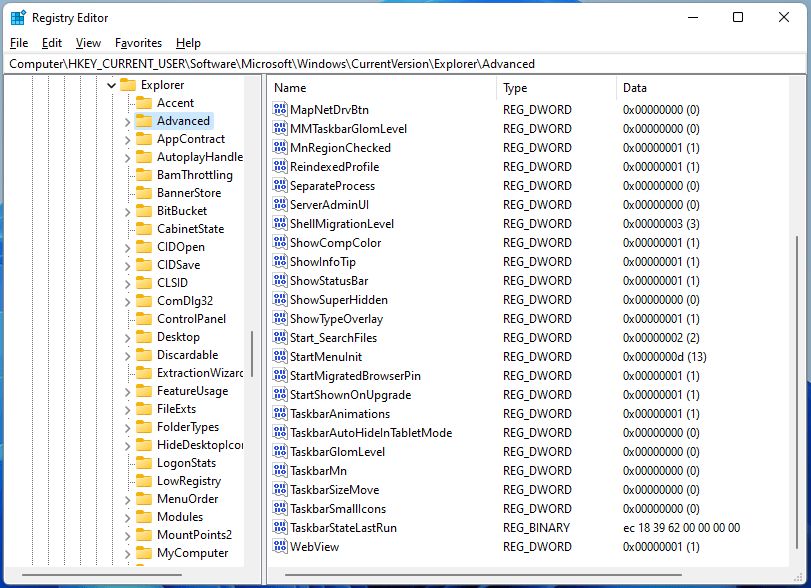The width and height of the screenshot is (811, 588).
Task: Open the Help menu
Action: (188, 43)
